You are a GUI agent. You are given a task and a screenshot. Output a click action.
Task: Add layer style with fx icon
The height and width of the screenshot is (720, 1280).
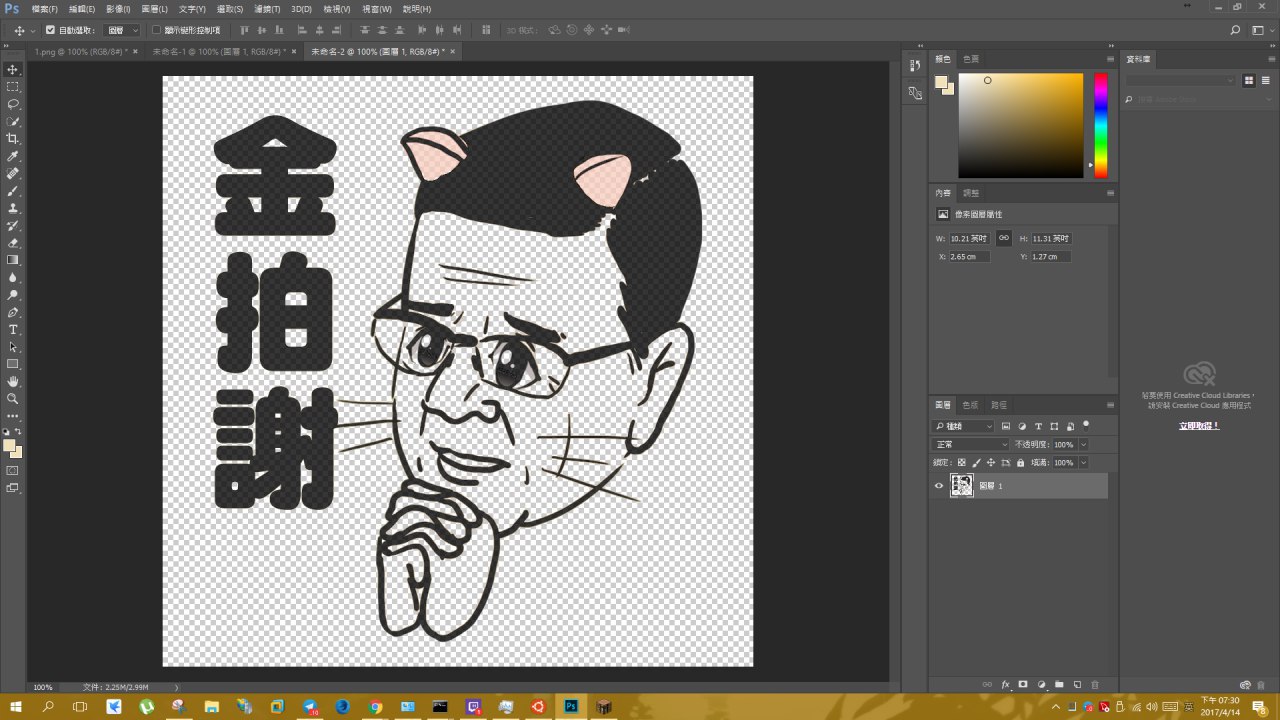1006,685
